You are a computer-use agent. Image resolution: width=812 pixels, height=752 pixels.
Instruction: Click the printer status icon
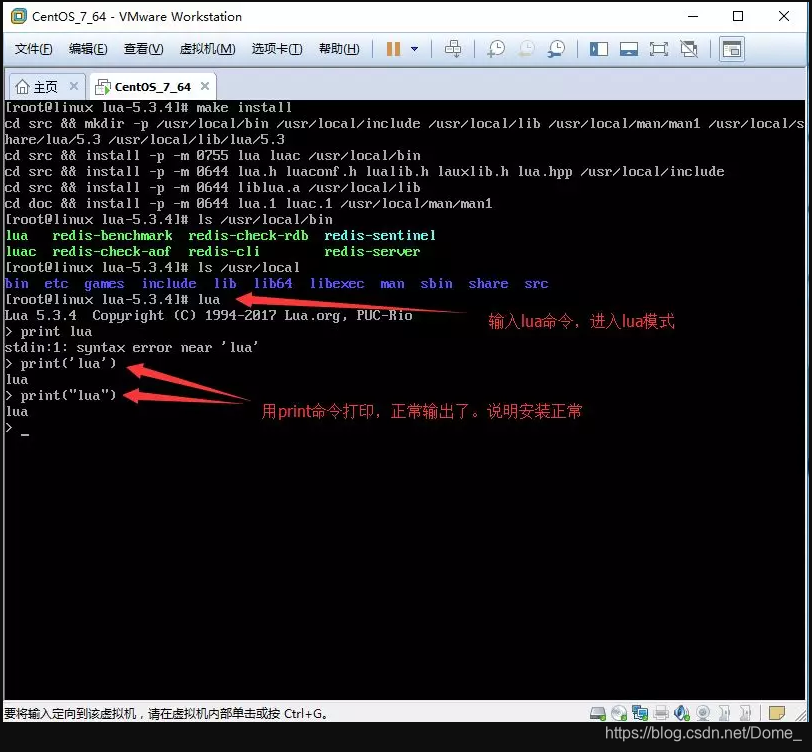[x=661, y=714]
